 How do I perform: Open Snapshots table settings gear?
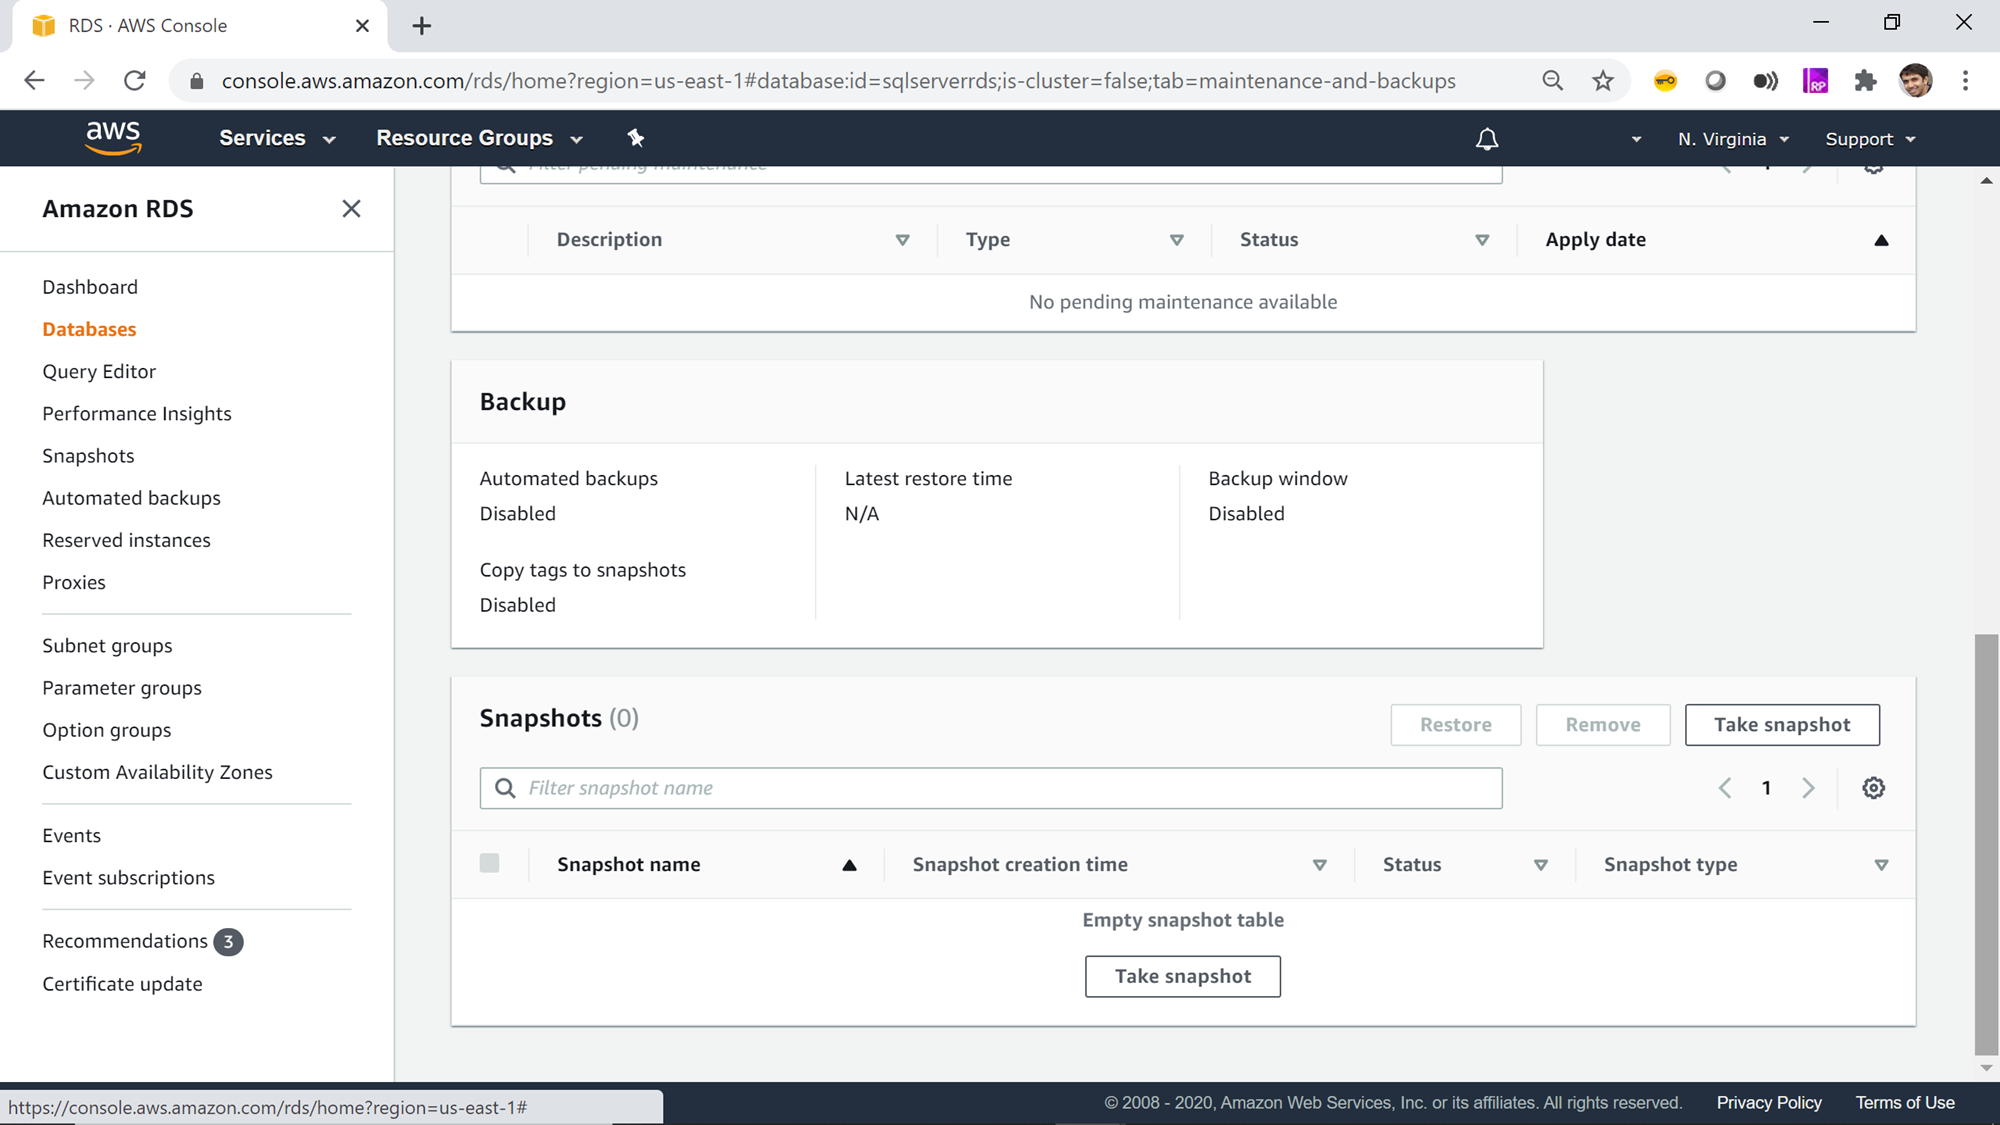click(x=1873, y=788)
